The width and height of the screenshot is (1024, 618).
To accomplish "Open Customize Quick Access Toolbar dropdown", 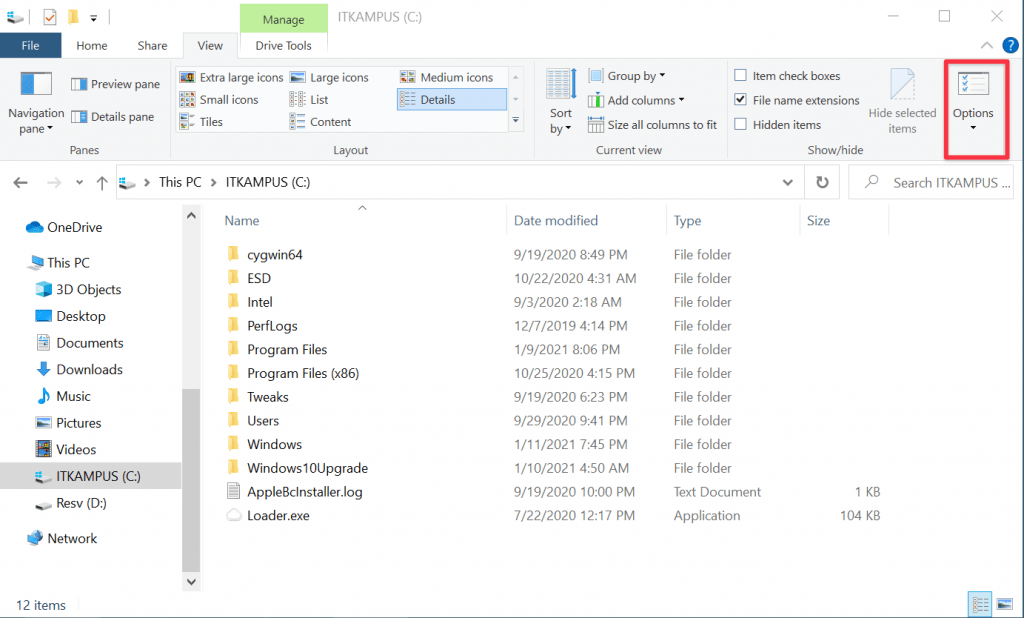I will [x=94, y=18].
